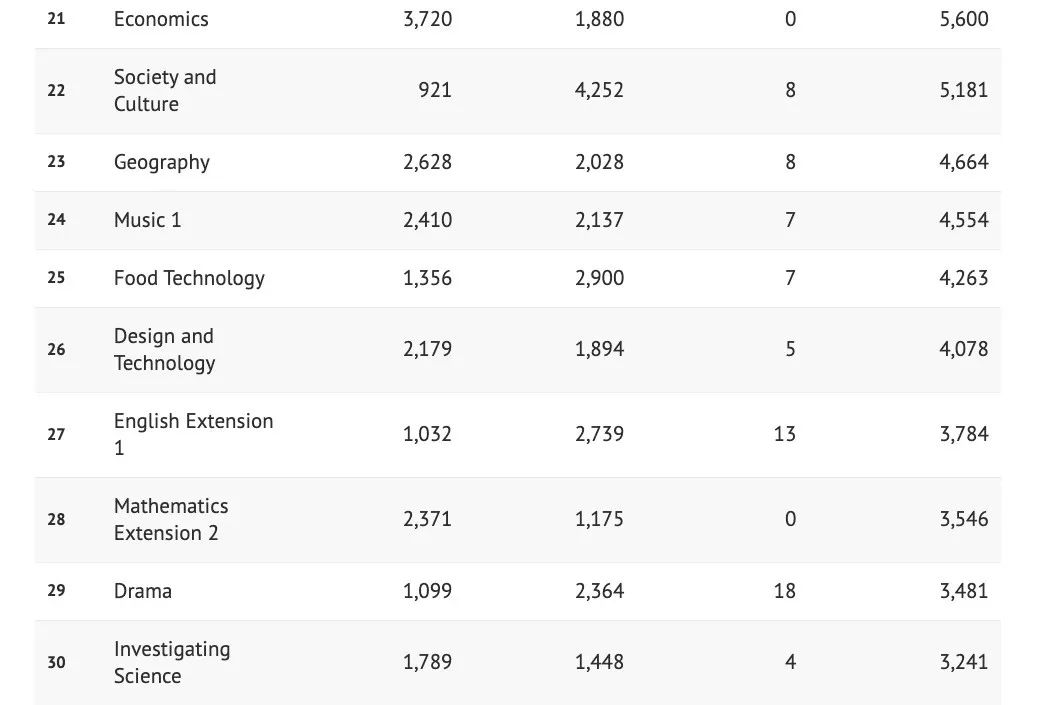Select the value 18 in the Drama row
Viewport: 1040px width, 705px height.
(784, 591)
